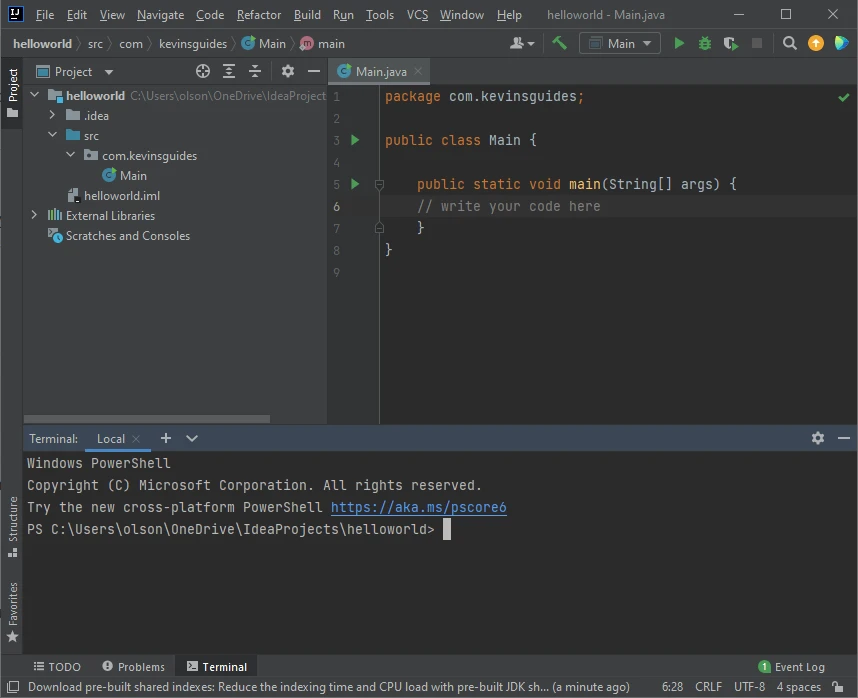Click the src breadcrumb in navigation bar

point(95,44)
